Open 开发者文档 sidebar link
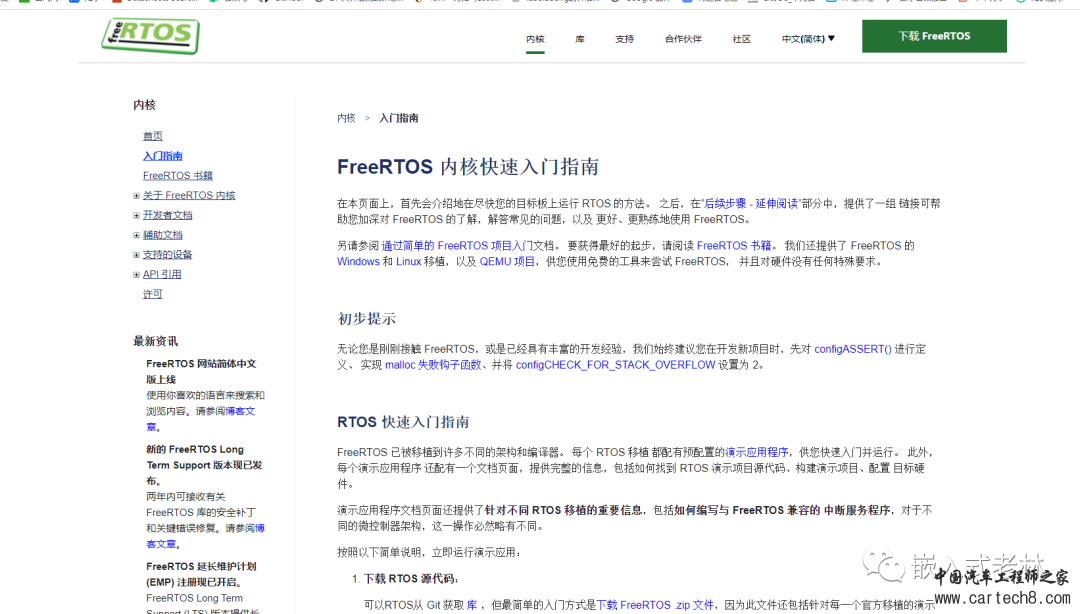Viewport: 1080px width, 614px height. (167, 215)
